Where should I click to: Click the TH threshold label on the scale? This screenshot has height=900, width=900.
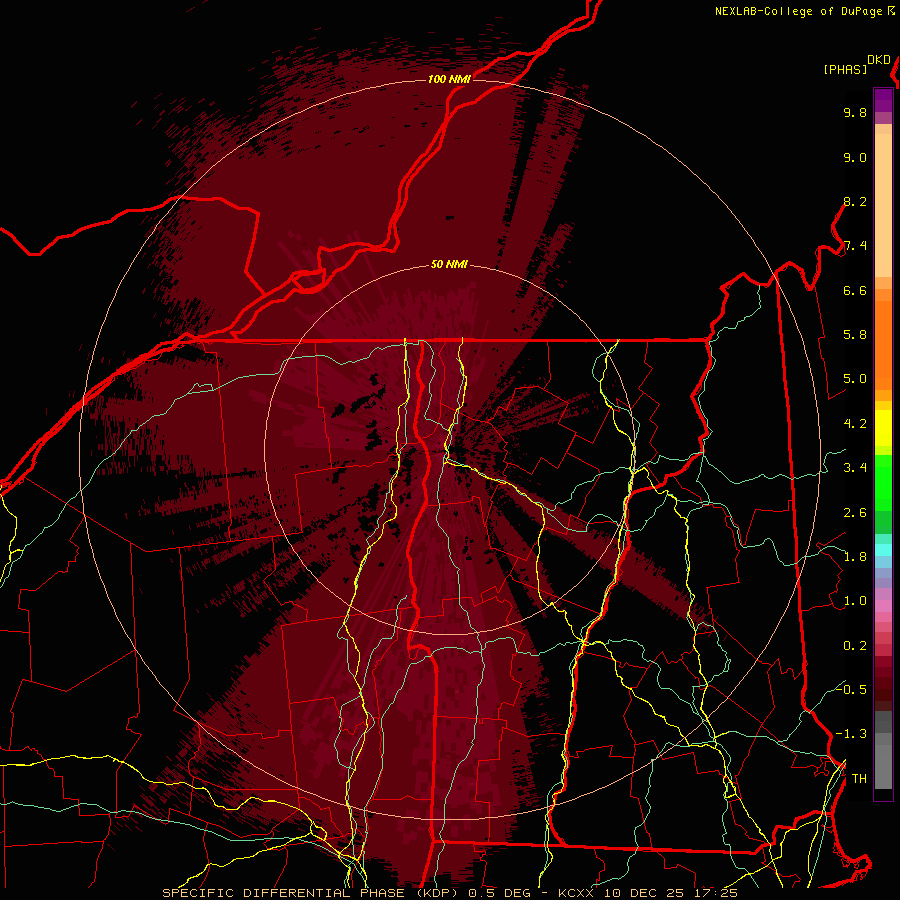coord(859,779)
